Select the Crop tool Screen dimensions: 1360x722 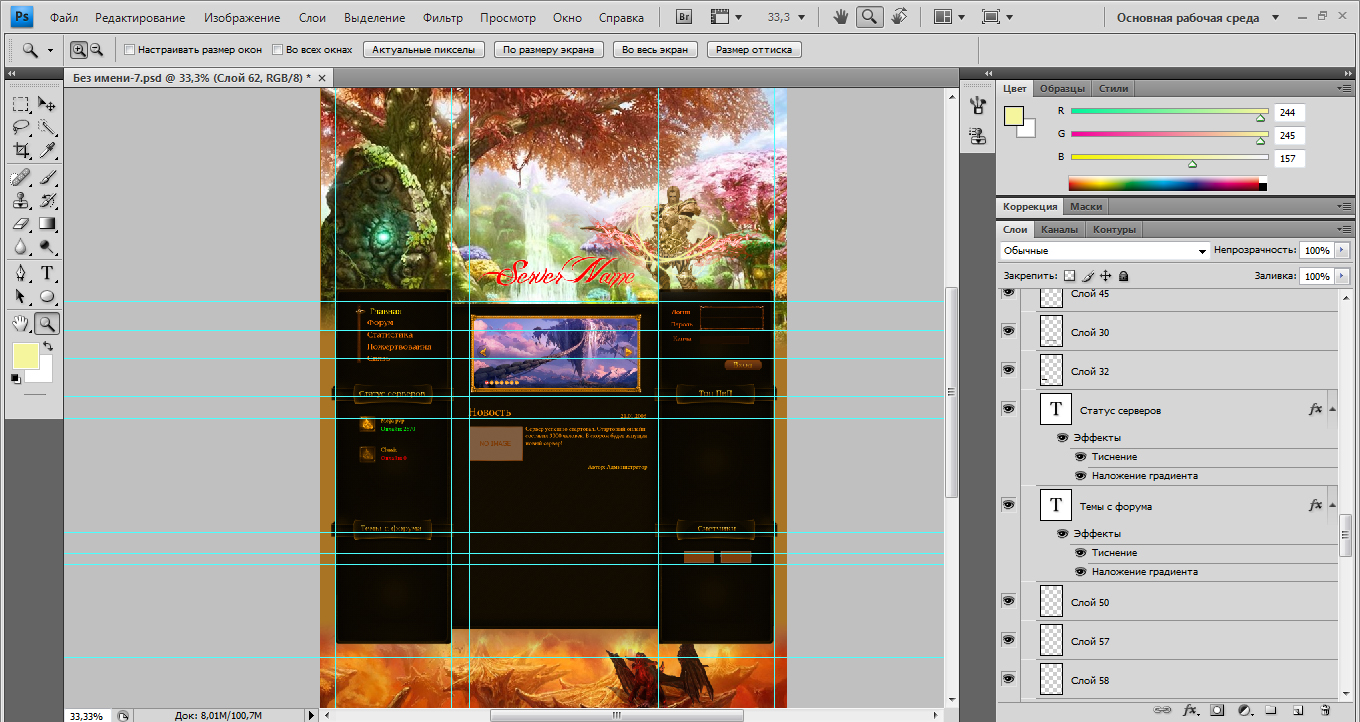(20, 150)
